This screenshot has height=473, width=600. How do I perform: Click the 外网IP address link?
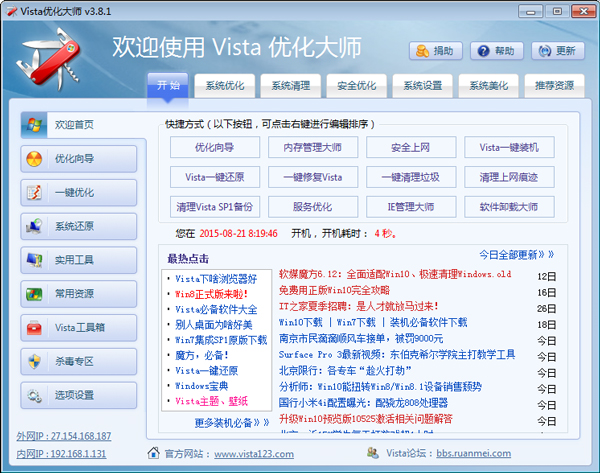click(x=64, y=436)
